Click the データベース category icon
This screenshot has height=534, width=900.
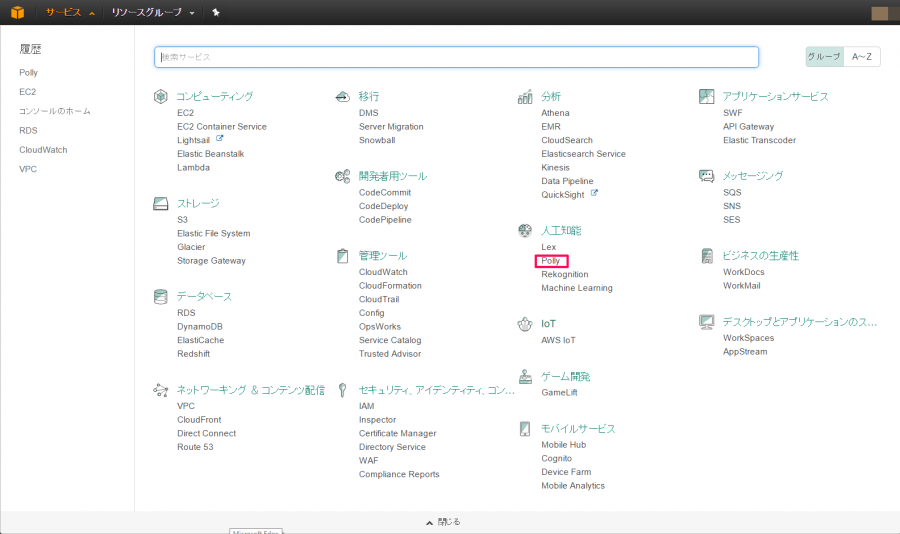[161, 296]
